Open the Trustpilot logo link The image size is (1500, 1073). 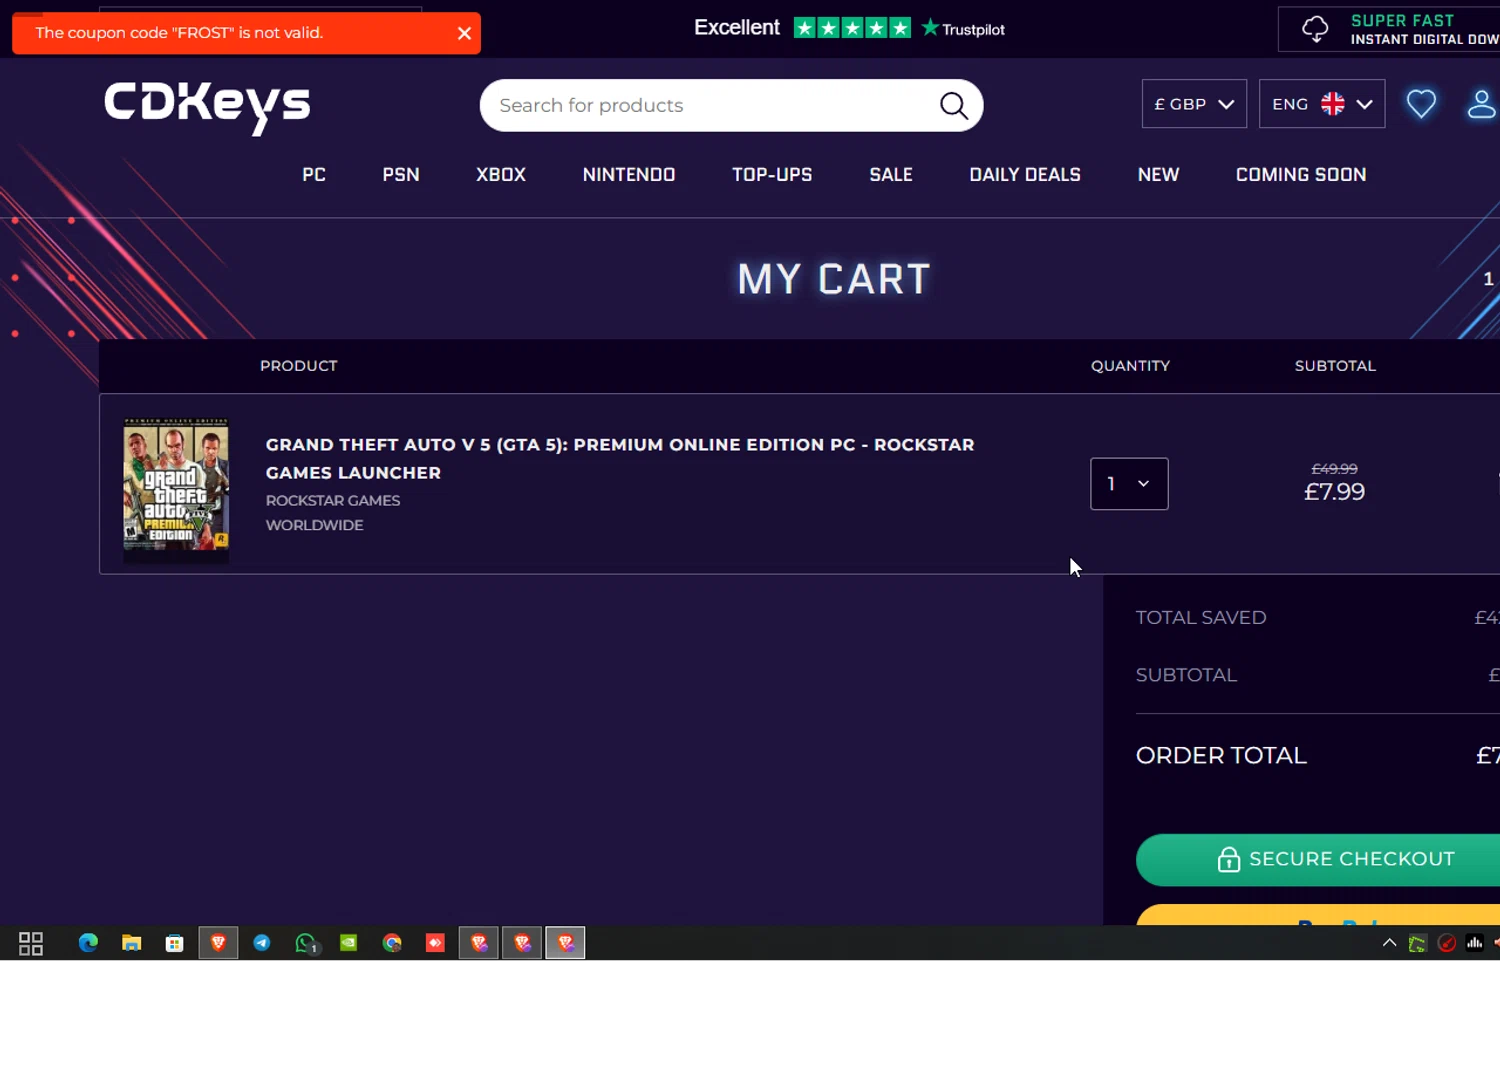(x=963, y=29)
